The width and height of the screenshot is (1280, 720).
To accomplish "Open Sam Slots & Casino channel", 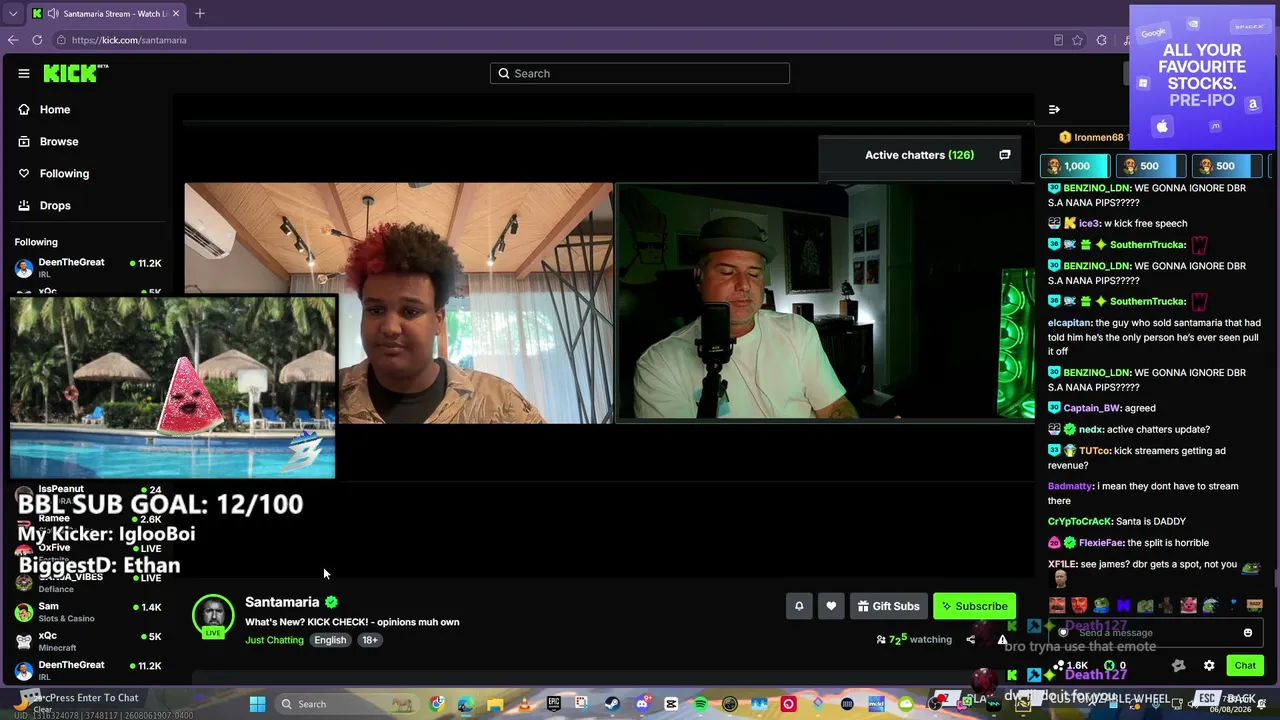I will tap(88, 612).
